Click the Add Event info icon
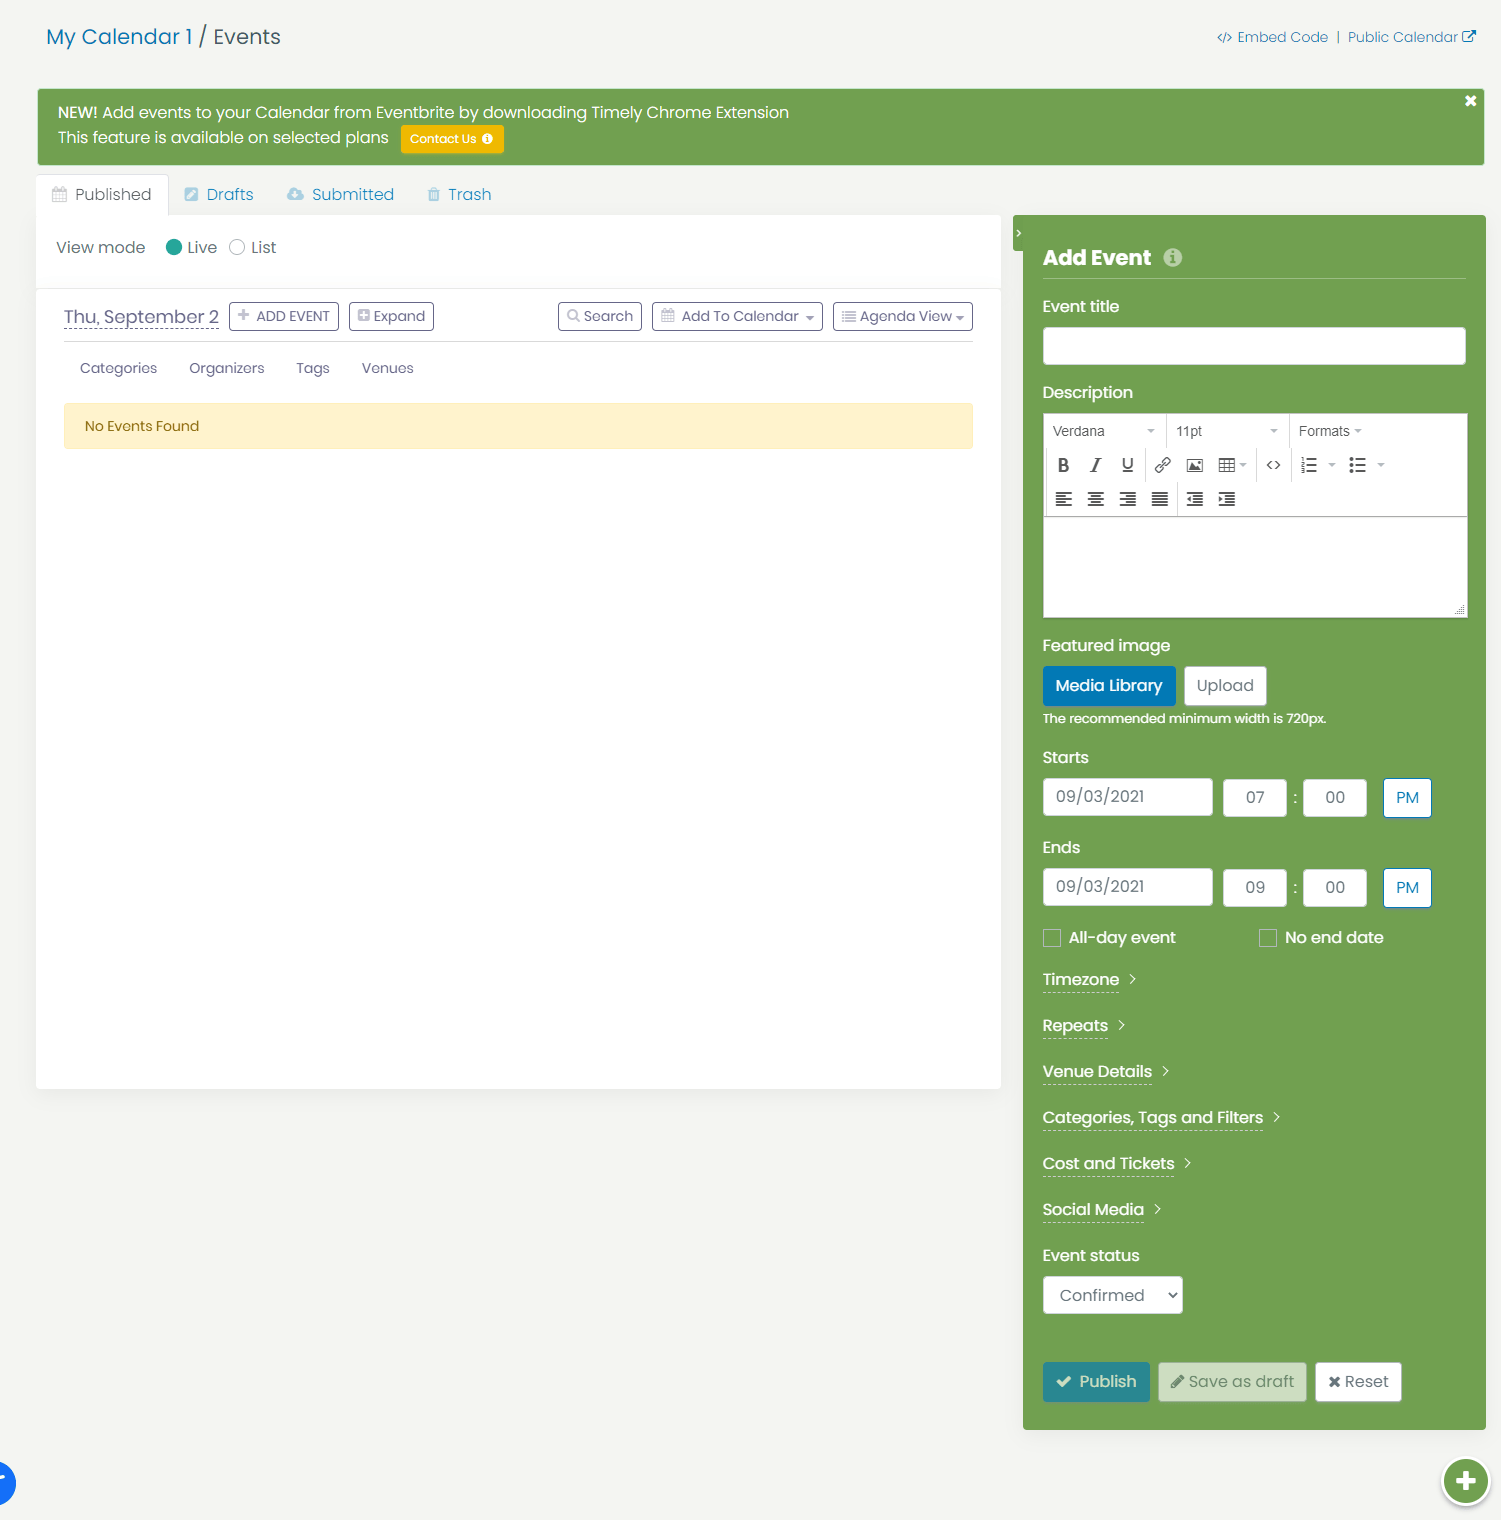The image size is (1501, 1520). 1172,258
